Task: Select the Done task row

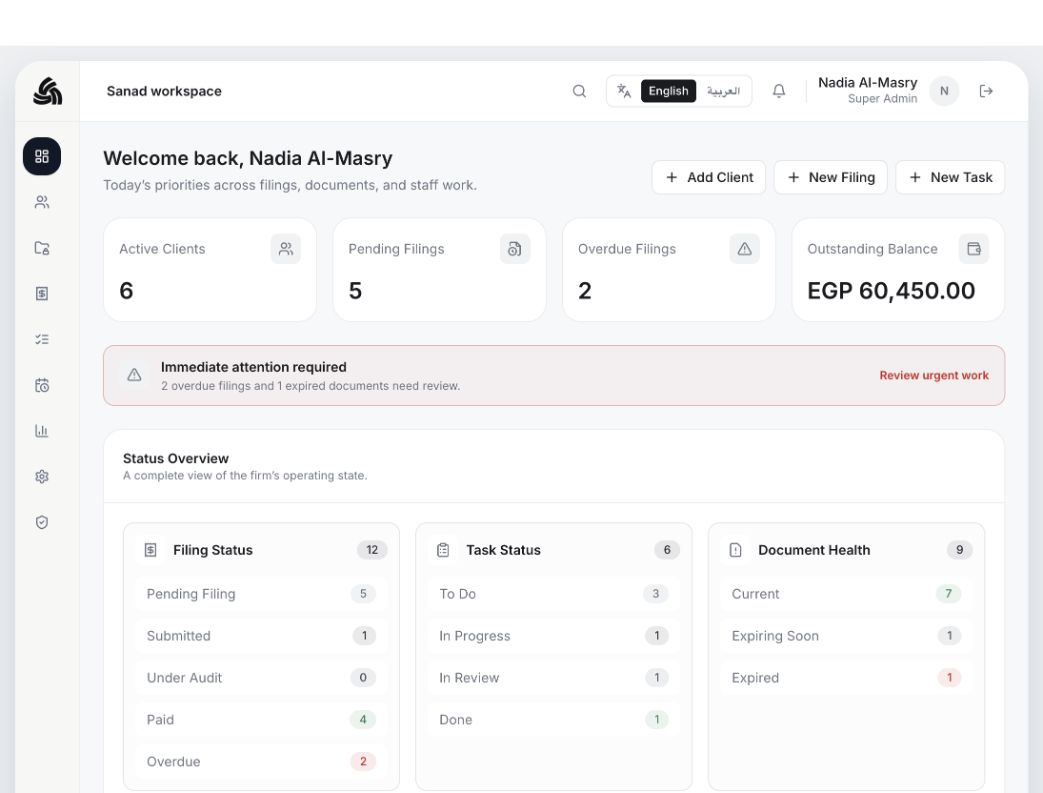Action: pos(554,720)
